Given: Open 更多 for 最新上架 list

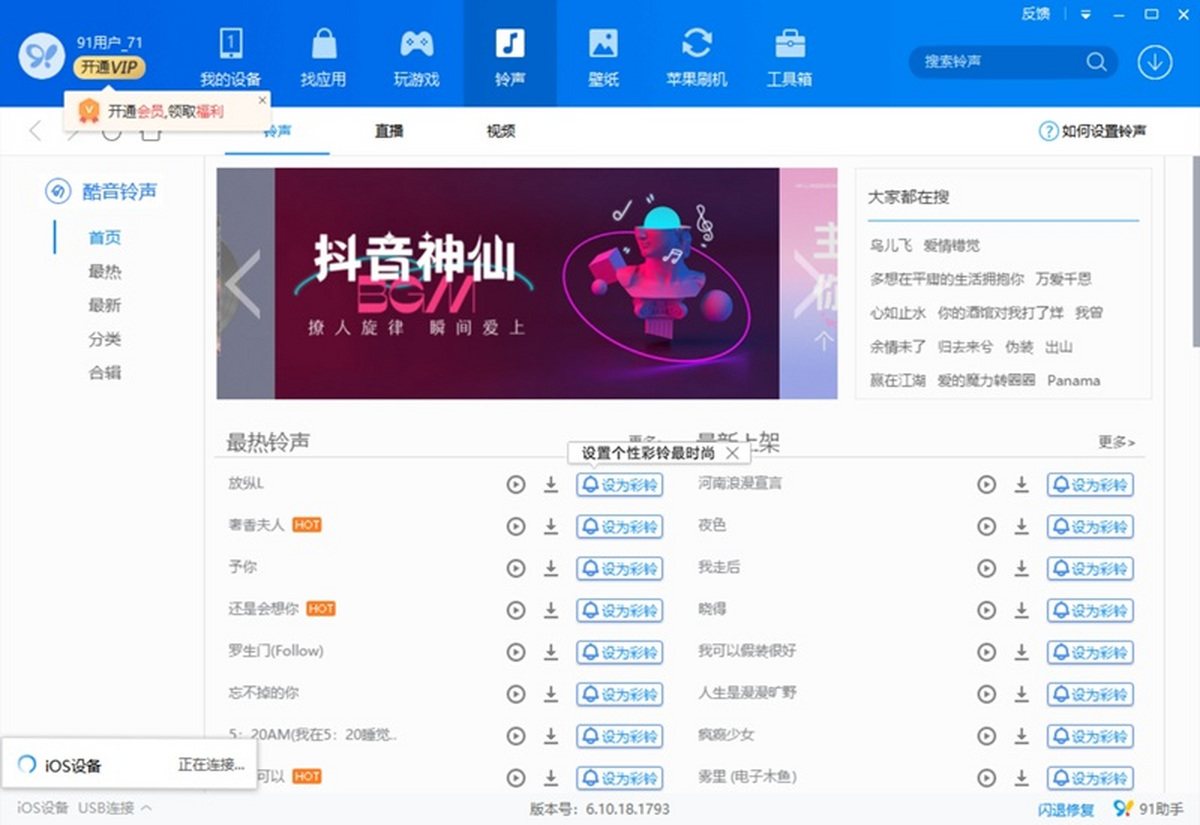Looking at the screenshot, I should click(x=1117, y=442).
